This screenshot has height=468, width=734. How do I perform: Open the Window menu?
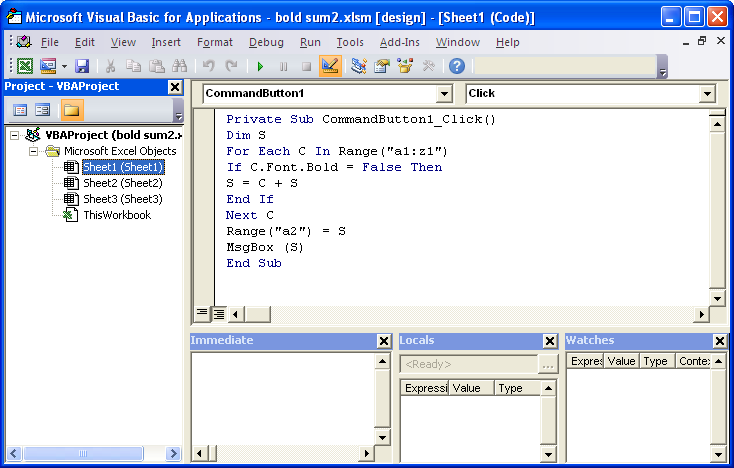tap(457, 42)
